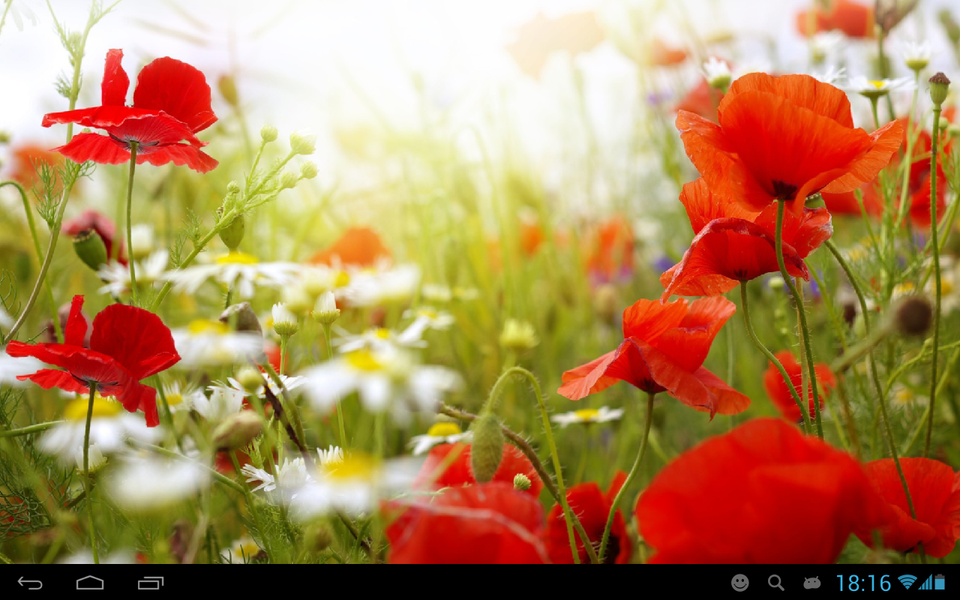Open quick settings via the 18:16 clock
This screenshot has width=960, height=600.
(862, 582)
